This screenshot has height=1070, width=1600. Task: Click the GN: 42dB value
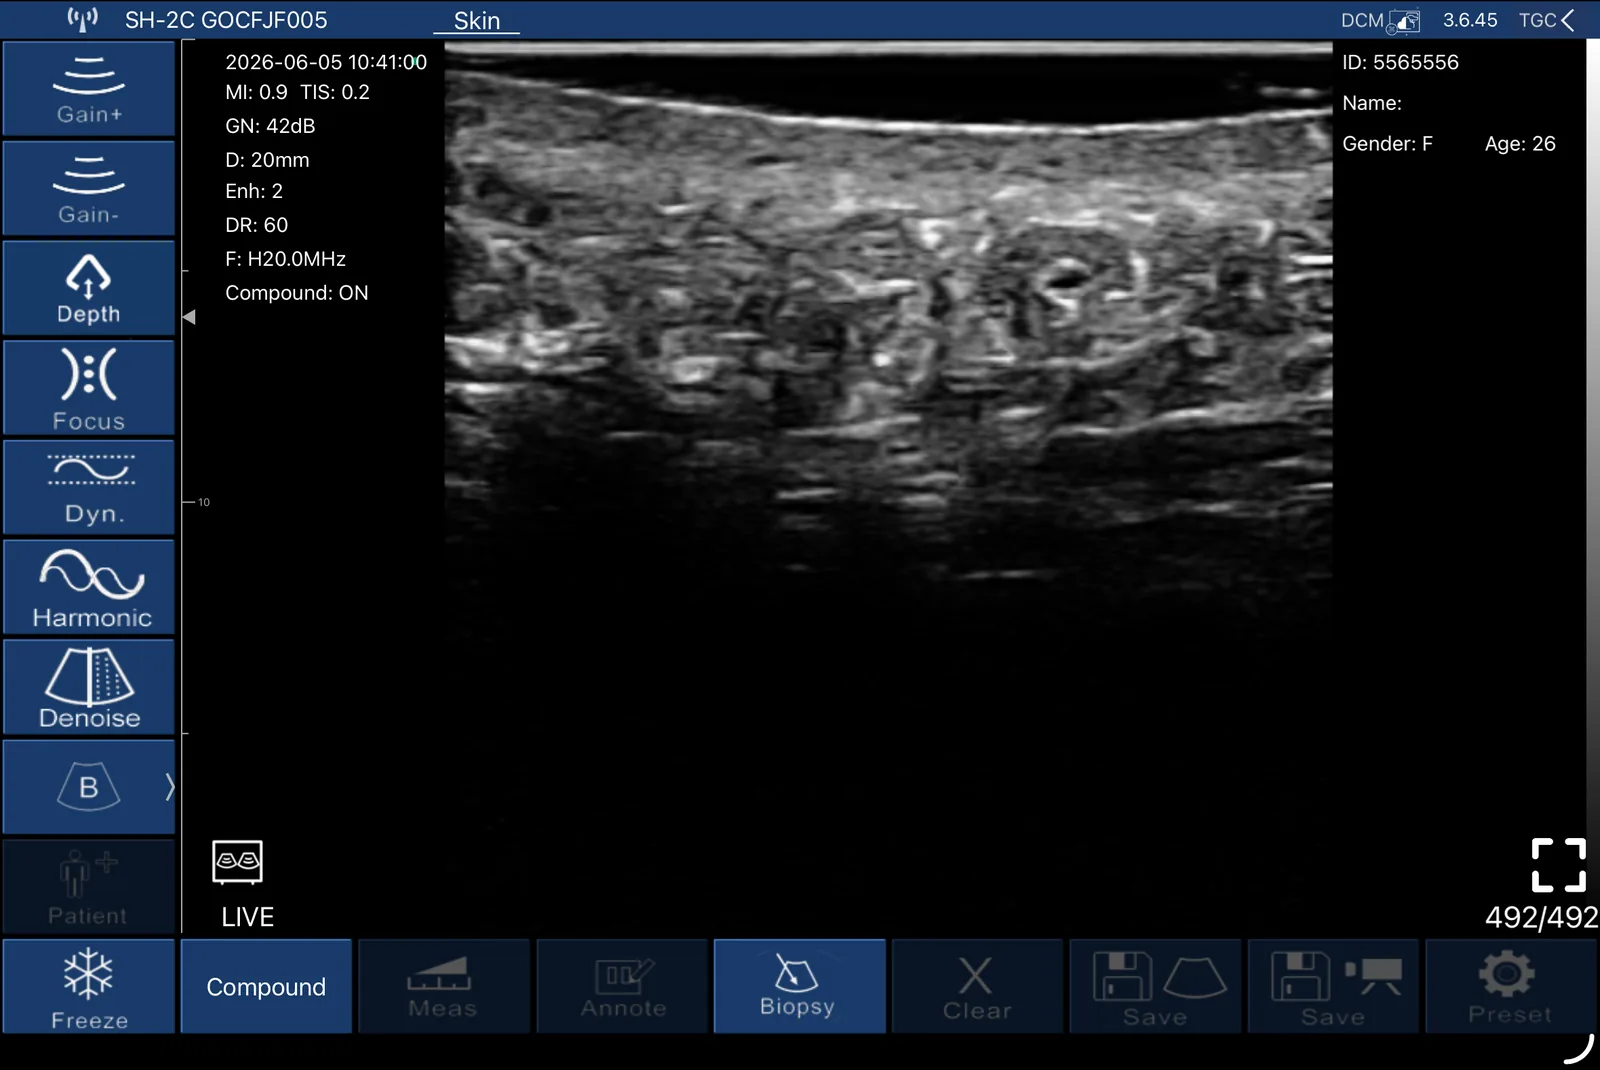point(270,126)
